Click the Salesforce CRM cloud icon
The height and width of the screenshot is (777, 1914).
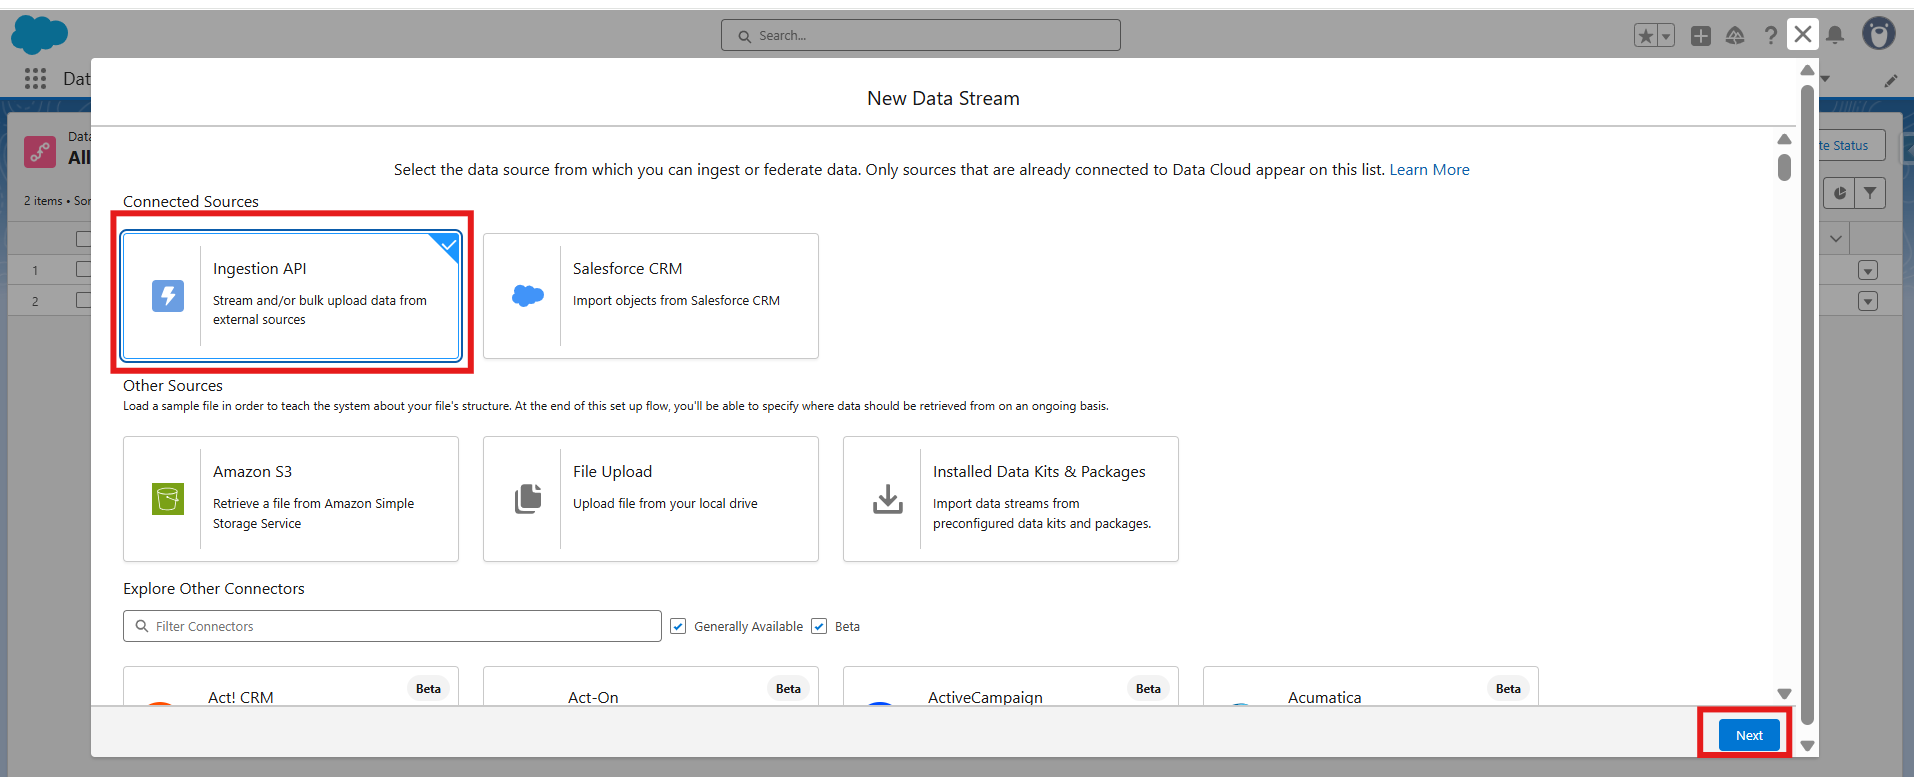tap(527, 296)
